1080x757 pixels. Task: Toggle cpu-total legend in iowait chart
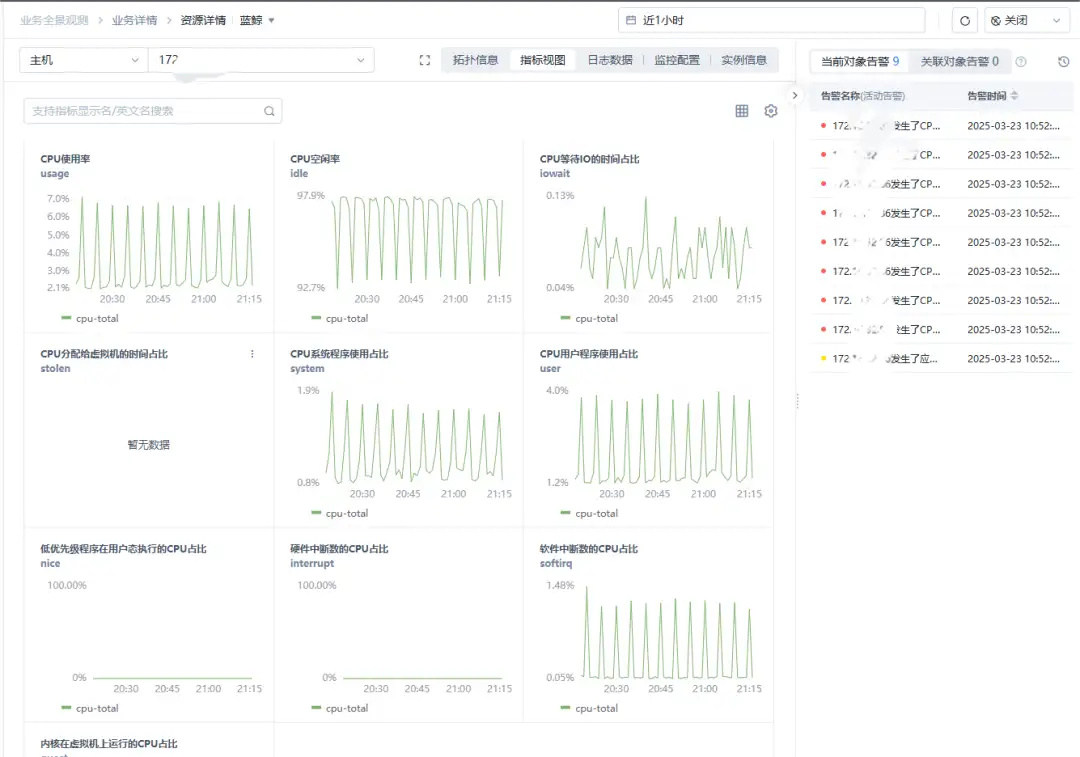tap(589, 318)
